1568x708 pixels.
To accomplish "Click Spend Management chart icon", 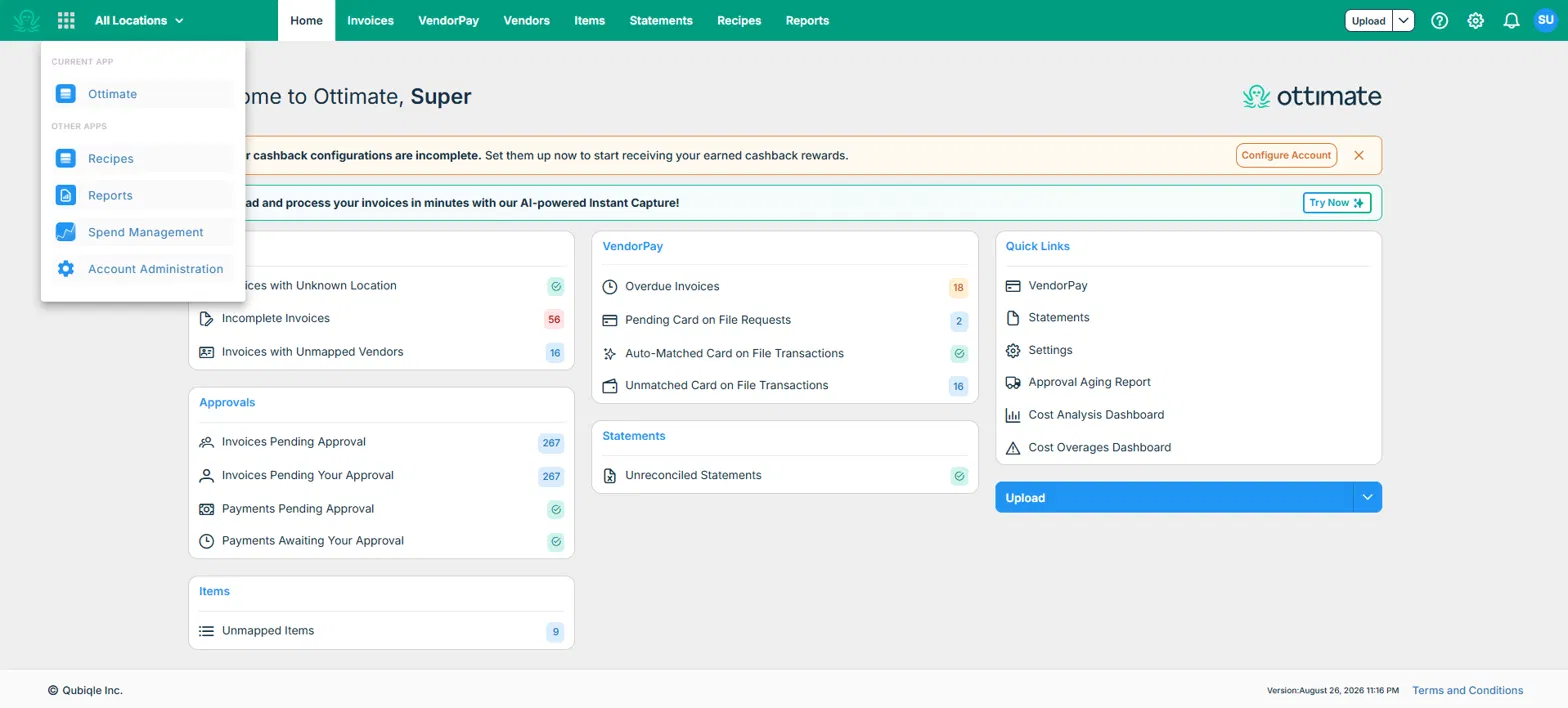I will (x=66, y=232).
